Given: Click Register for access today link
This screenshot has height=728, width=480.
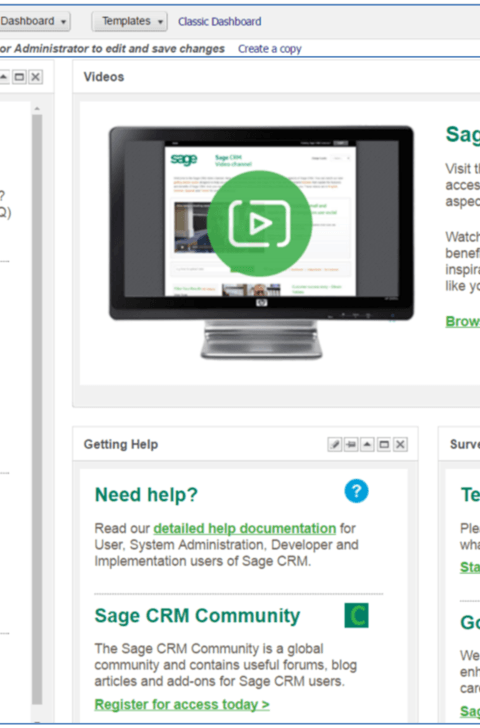Looking at the screenshot, I should (182, 704).
